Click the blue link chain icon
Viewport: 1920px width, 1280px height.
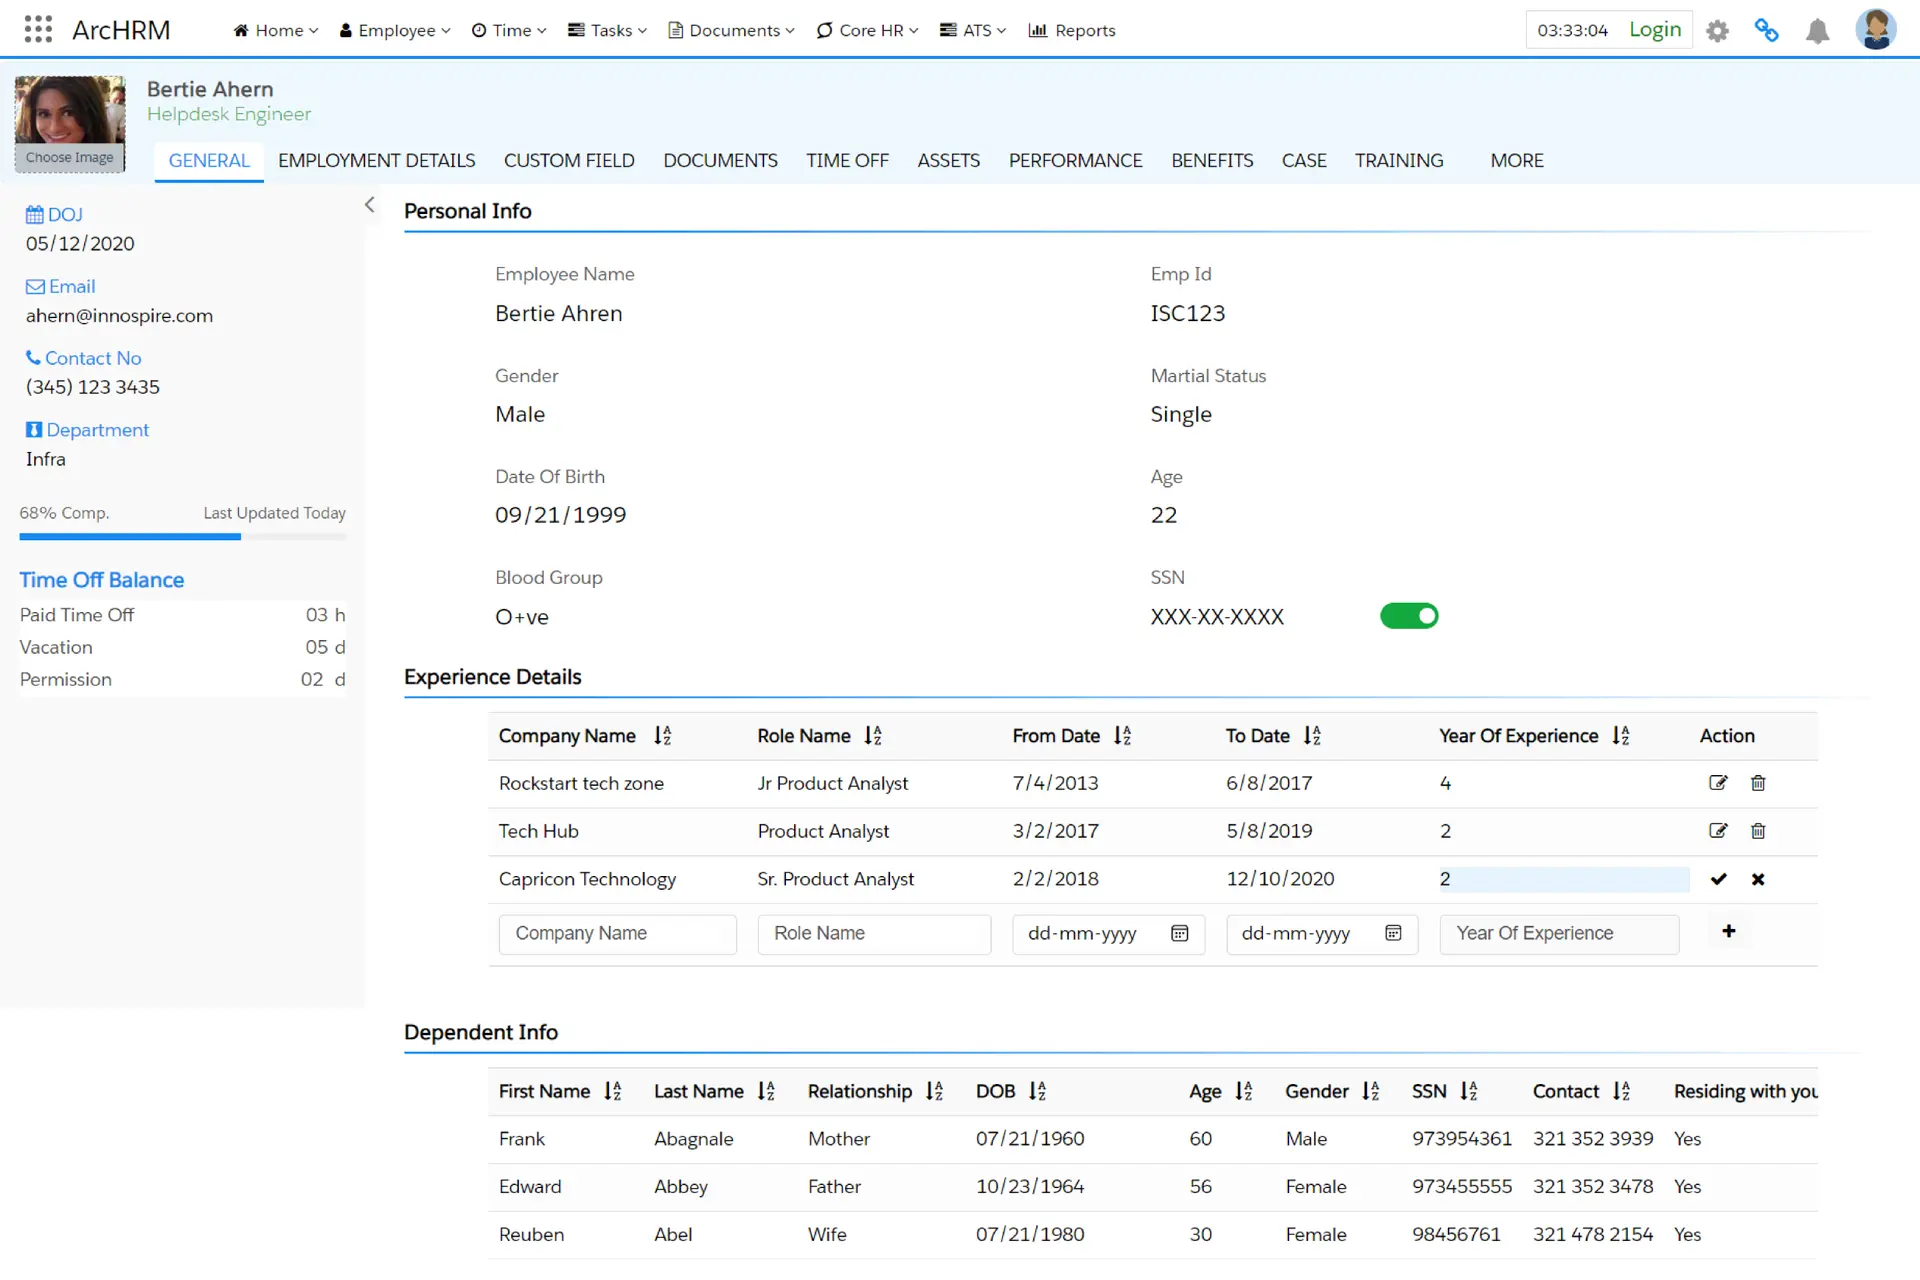[1766, 30]
